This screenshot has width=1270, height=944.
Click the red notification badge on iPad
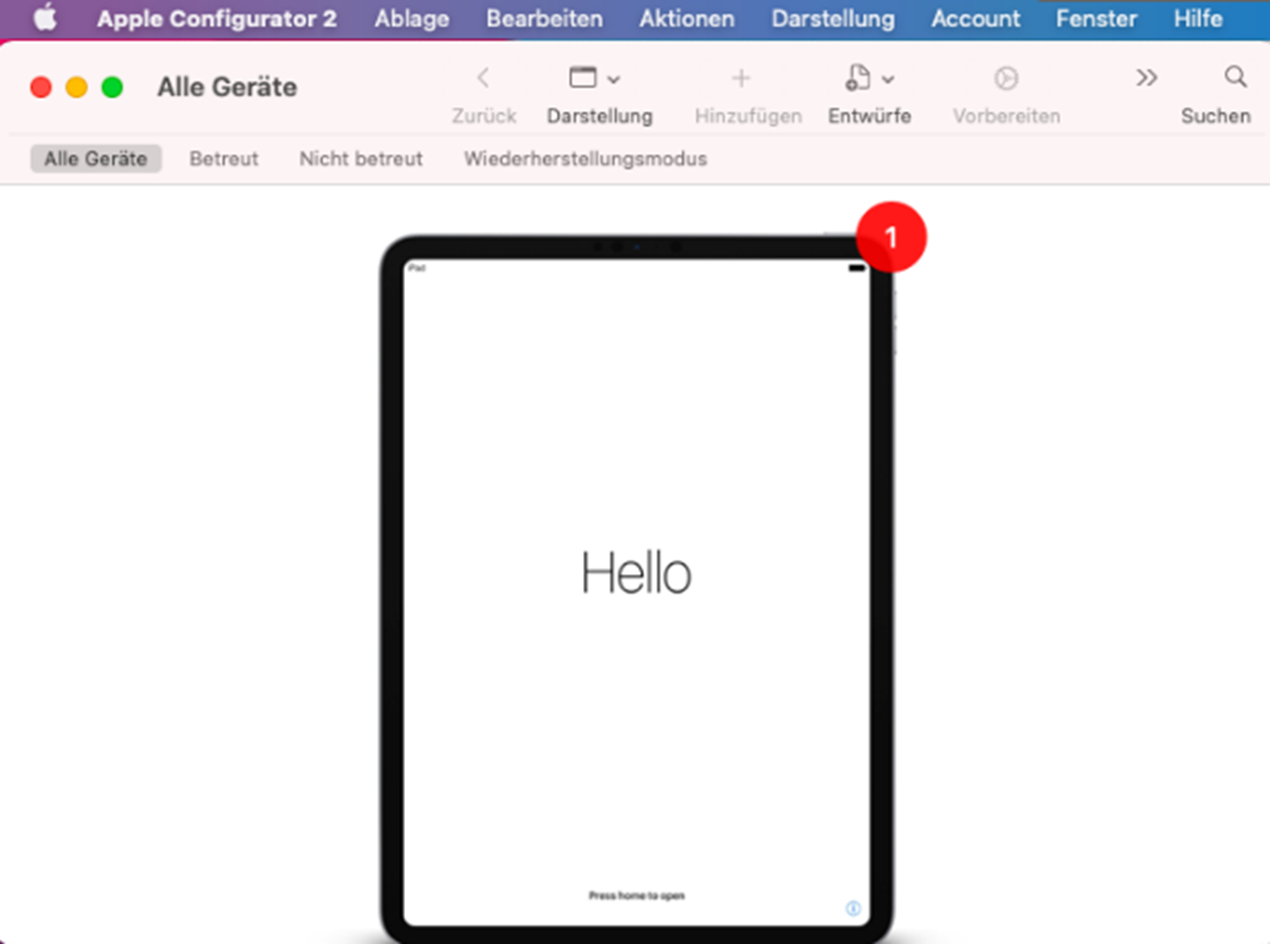pos(891,237)
